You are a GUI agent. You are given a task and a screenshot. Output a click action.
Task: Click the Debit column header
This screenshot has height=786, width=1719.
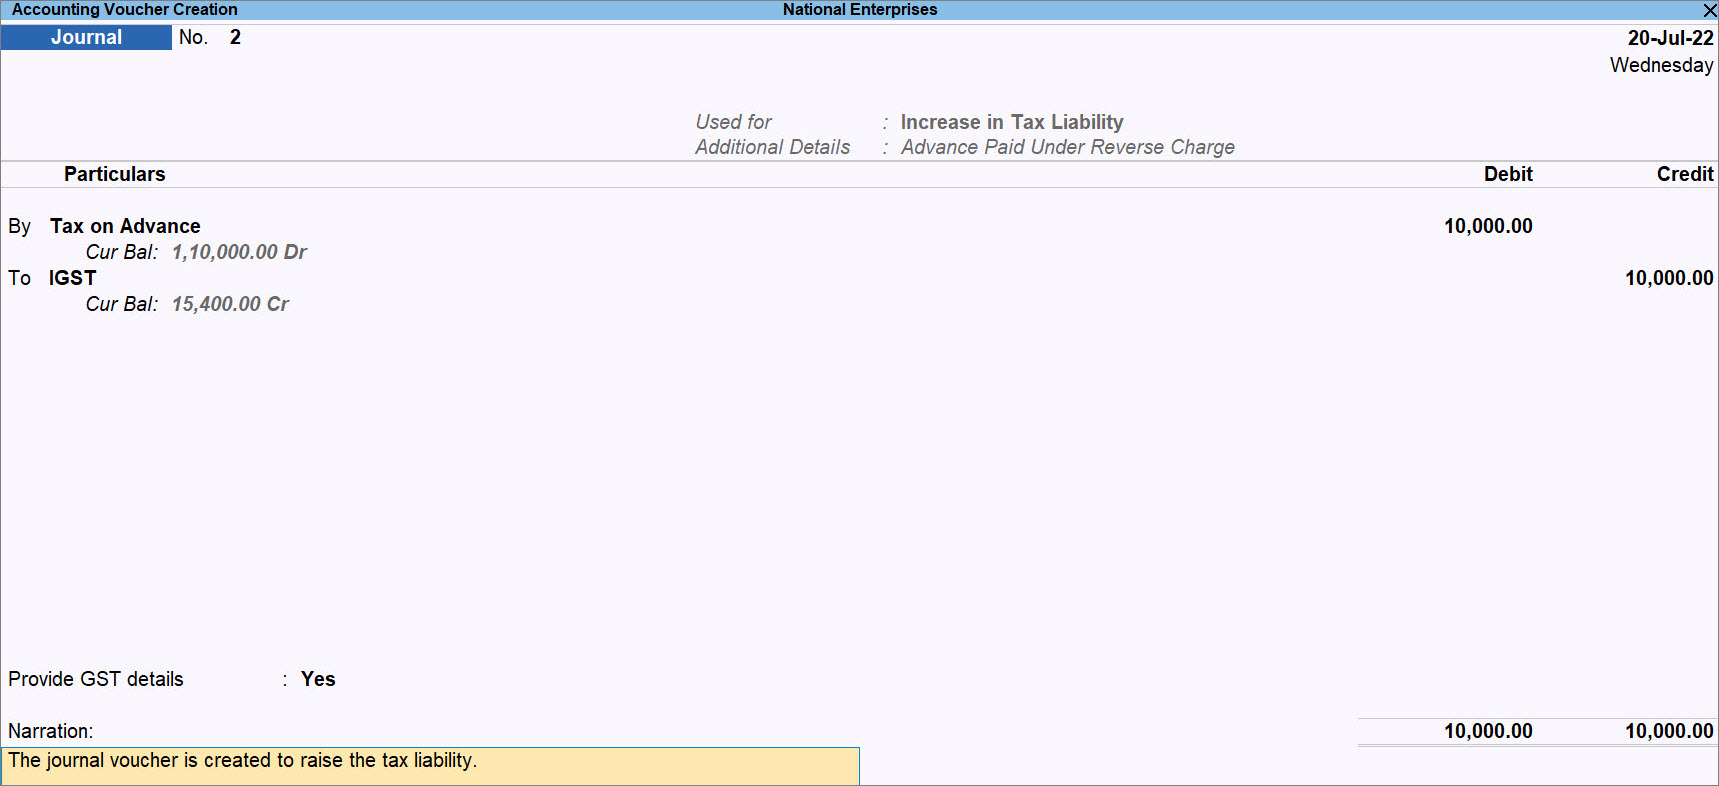coord(1508,174)
